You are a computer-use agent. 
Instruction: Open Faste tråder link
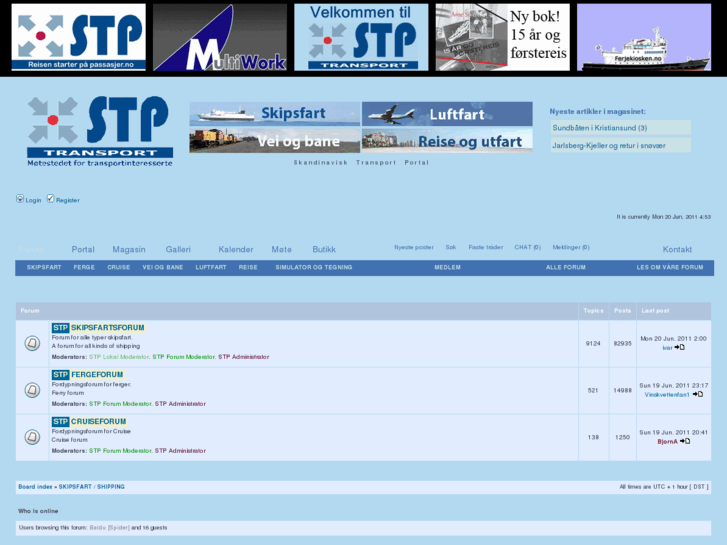coord(485,247)
